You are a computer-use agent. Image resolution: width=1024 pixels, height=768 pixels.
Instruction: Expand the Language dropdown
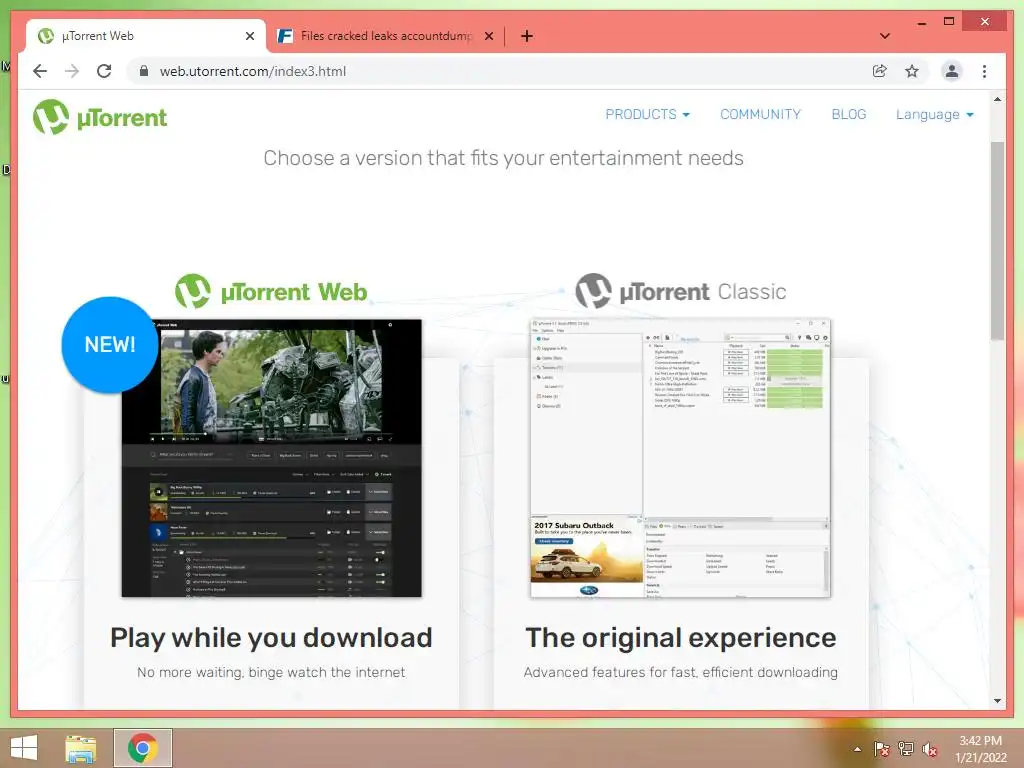(935, 114)
